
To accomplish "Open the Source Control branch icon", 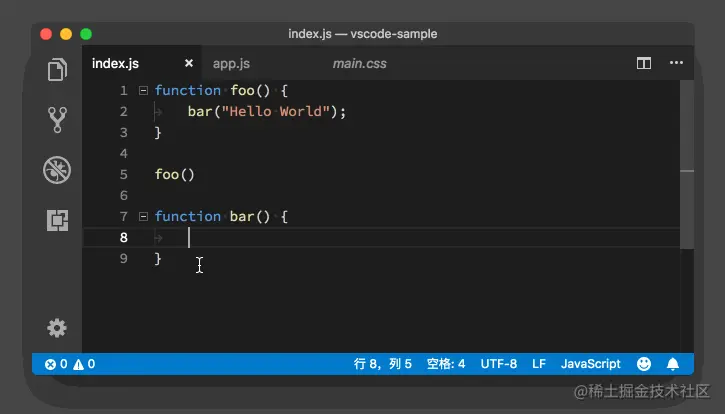I will pyautogui.click(x=57, y=120).
